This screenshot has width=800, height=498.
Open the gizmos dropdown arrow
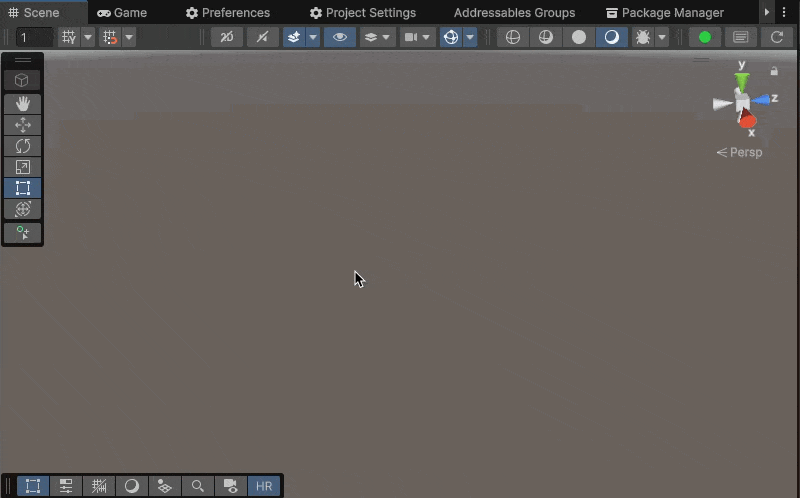(x=470, y=37)
